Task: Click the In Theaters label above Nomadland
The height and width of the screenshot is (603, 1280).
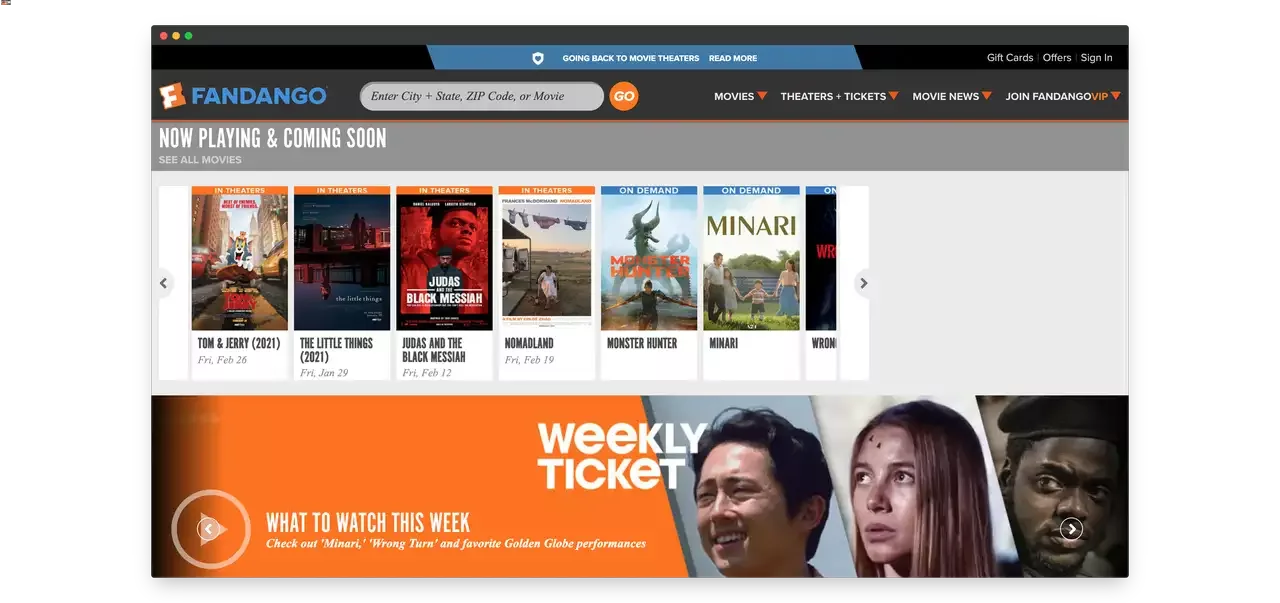Action: click(547, 190)
